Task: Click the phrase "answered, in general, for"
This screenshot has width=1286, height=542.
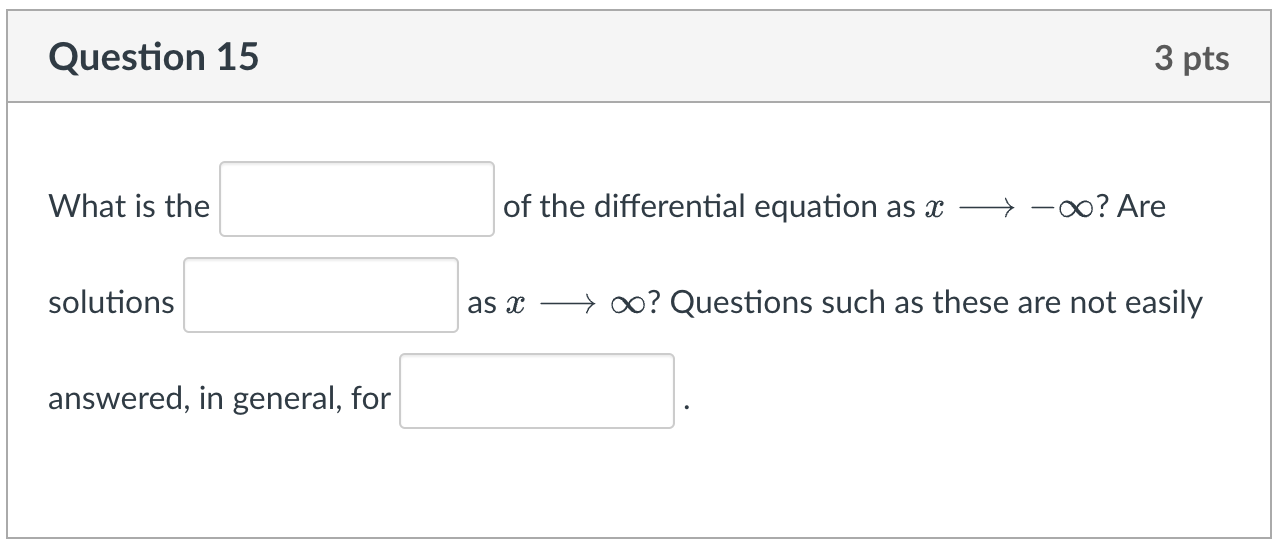Action: (219, 399)
